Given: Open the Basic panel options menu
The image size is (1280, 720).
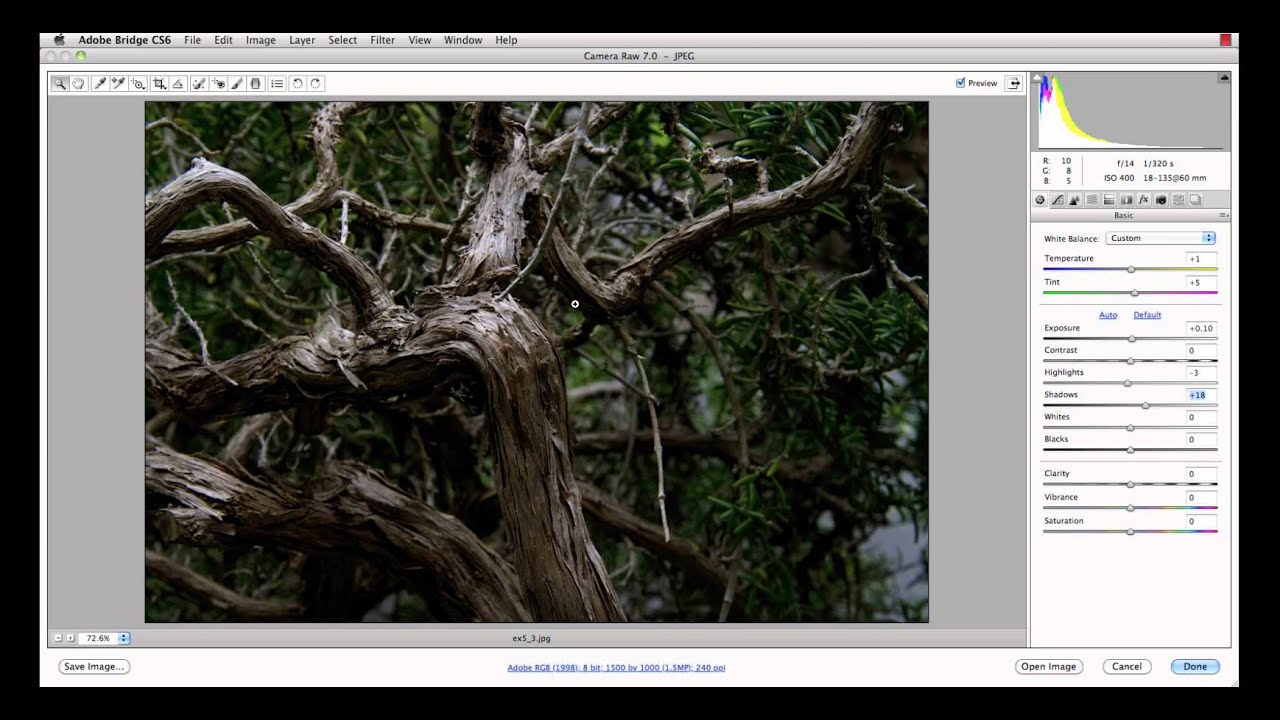Looking at the screenshot, I should point(1223,216).
